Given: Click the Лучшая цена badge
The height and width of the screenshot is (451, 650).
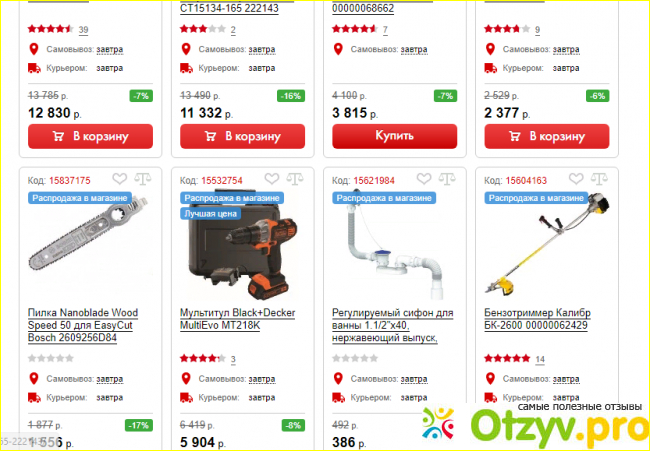Looking at the screenshot, I should point(211,214).
